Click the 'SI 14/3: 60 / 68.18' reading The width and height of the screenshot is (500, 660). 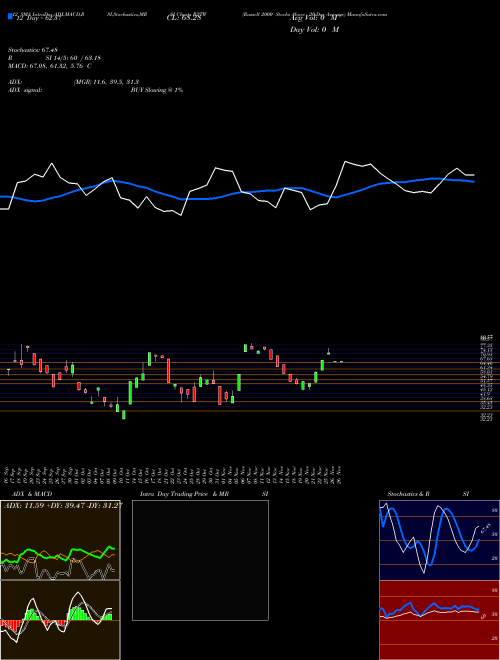click(x=73, y=58)
